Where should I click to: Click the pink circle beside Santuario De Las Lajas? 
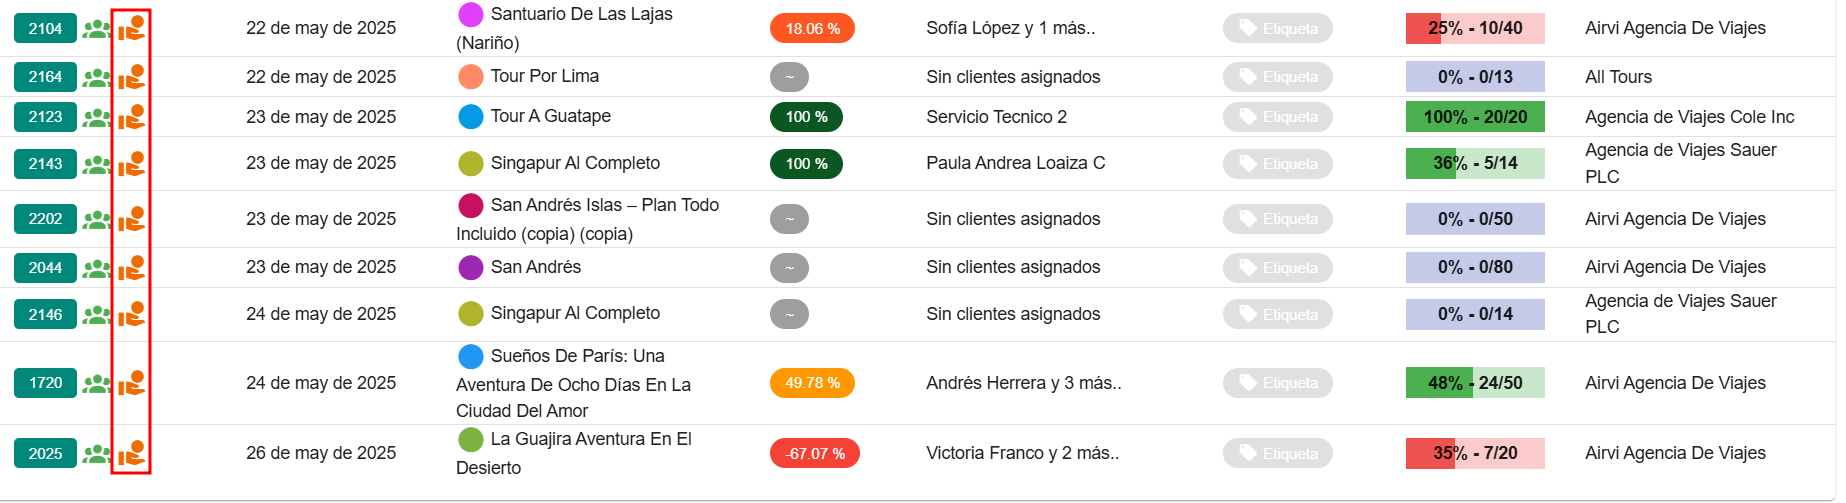[470, 15]
